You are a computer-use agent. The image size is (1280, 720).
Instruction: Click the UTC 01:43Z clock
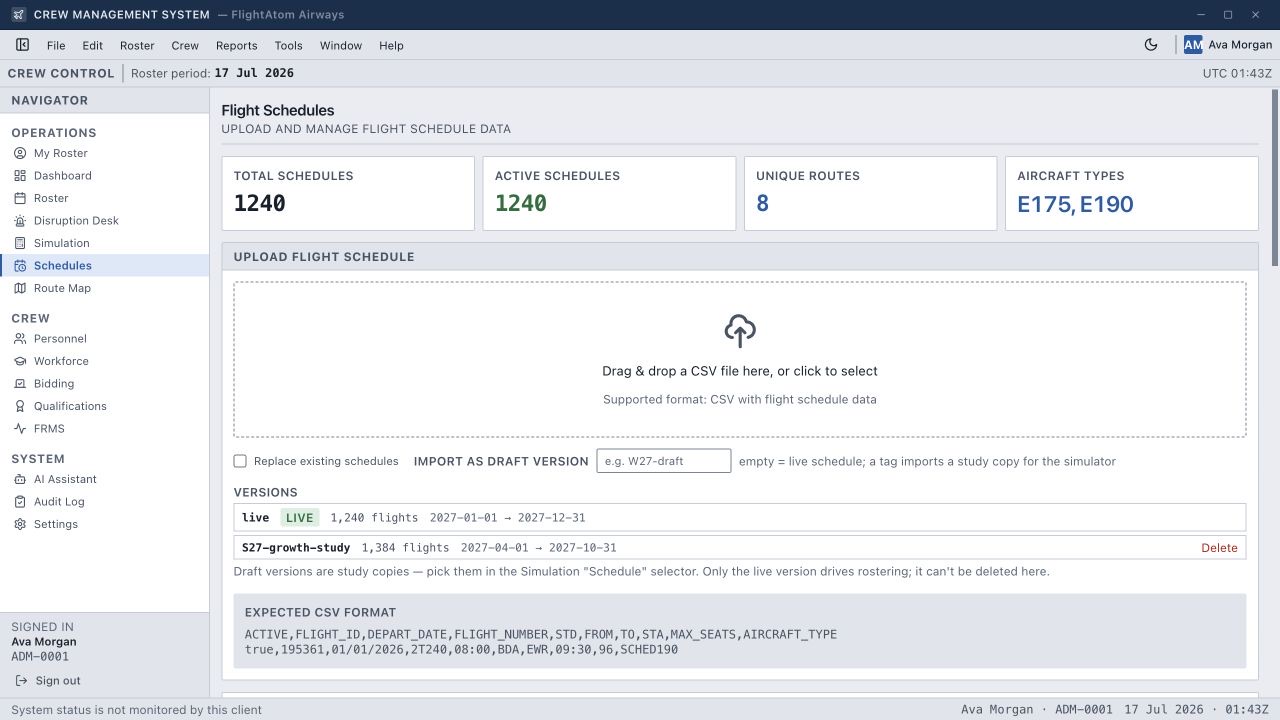pyautogui.click(x=1237, y=73)
